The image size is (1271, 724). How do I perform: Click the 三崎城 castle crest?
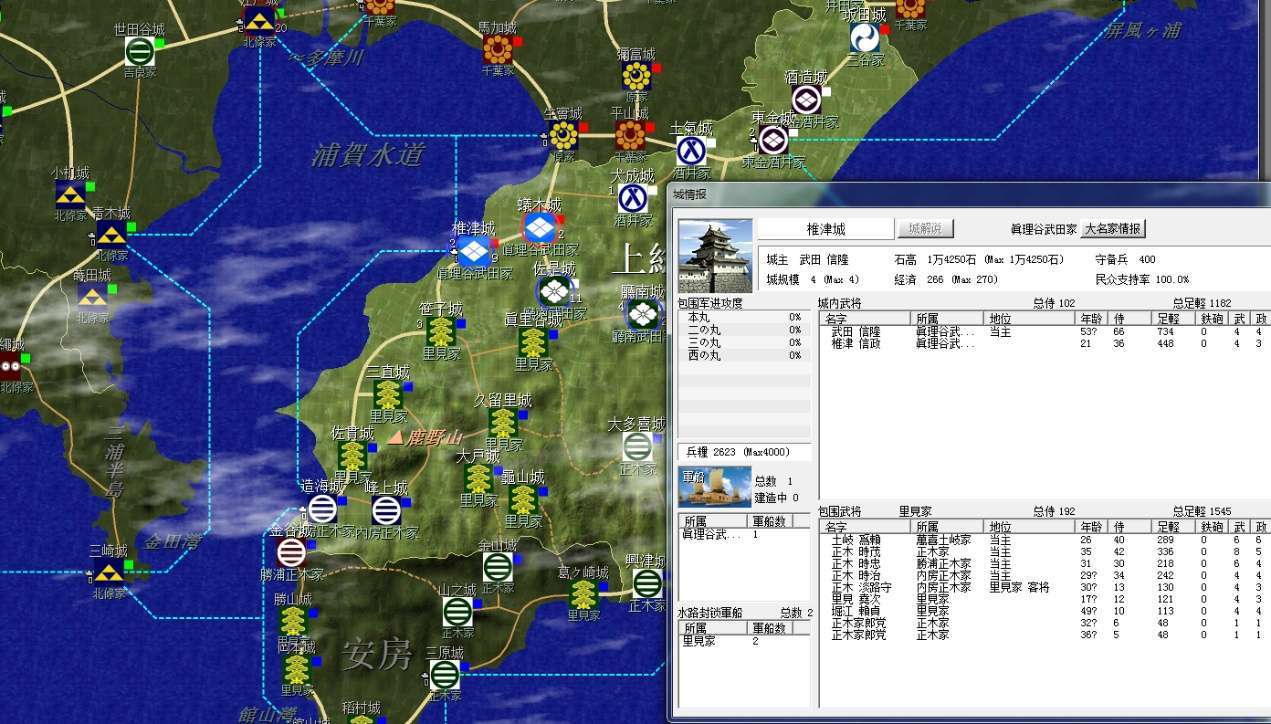tap(109, 572)
